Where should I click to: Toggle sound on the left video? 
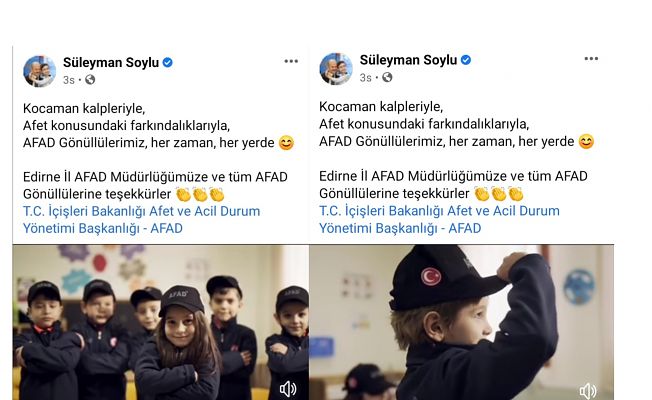288,389
